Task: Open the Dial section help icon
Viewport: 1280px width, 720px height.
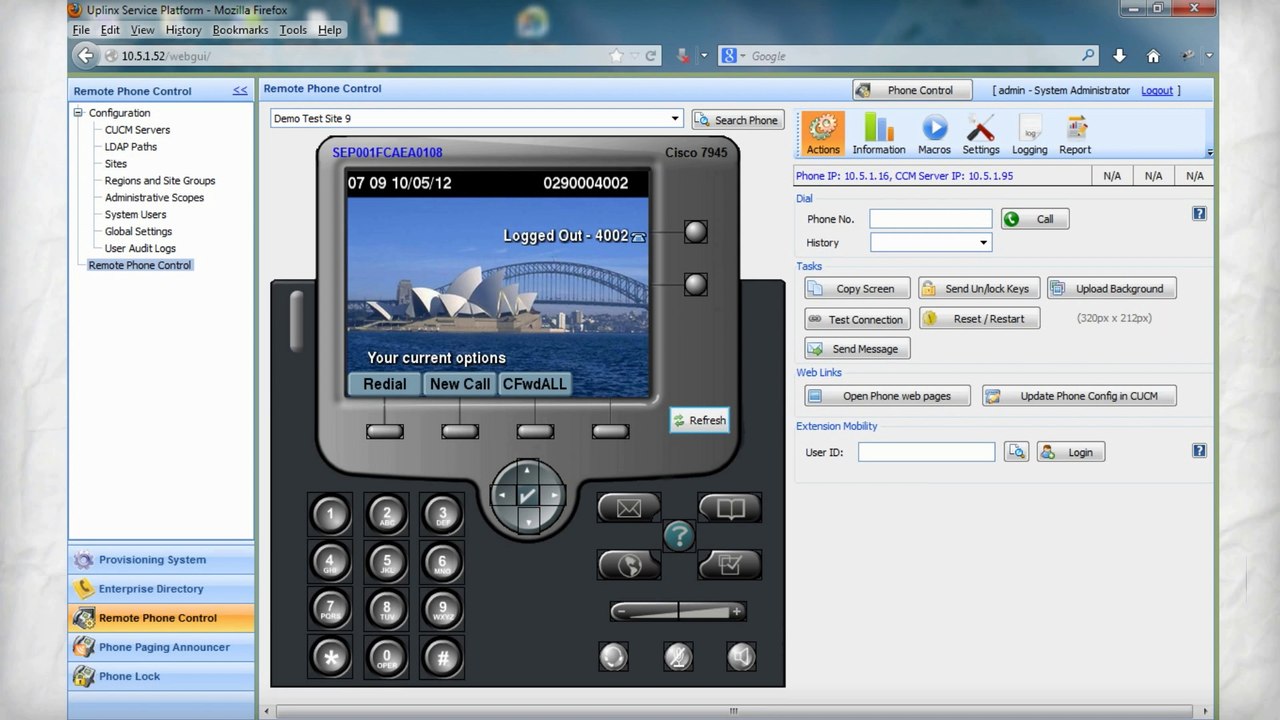Action: click(x=1200, y=214)
